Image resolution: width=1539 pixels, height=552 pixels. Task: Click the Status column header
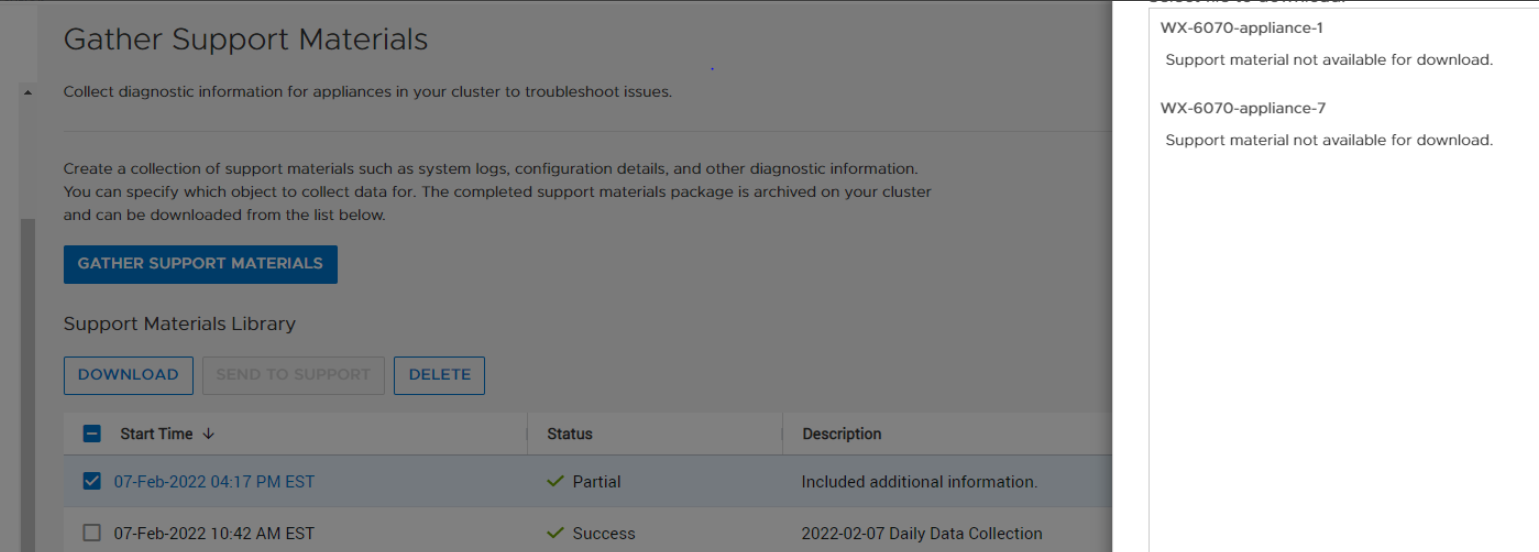(570, 434)
